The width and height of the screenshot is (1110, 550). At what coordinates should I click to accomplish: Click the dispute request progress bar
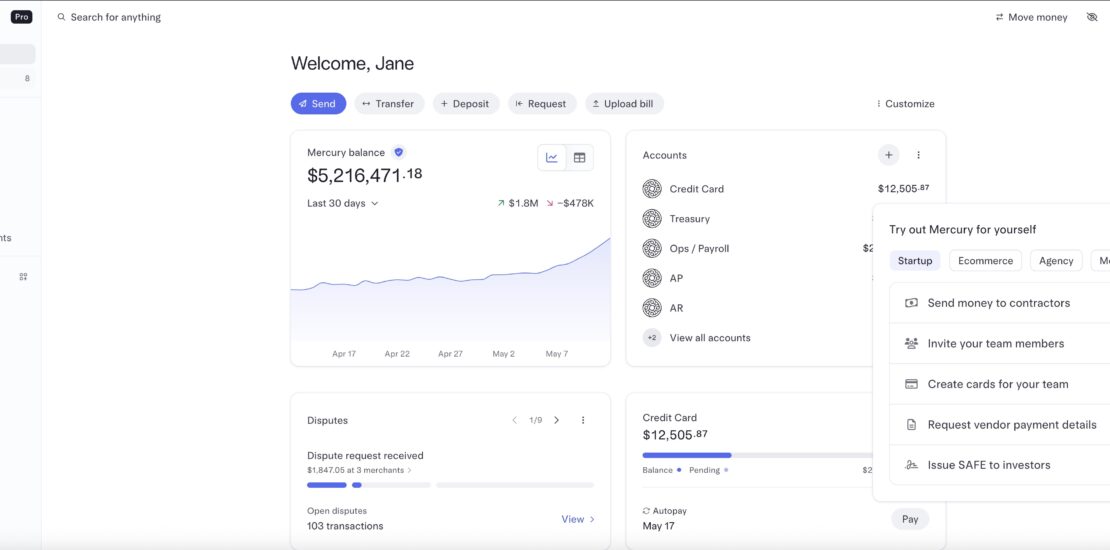click(x=450, y=485)
